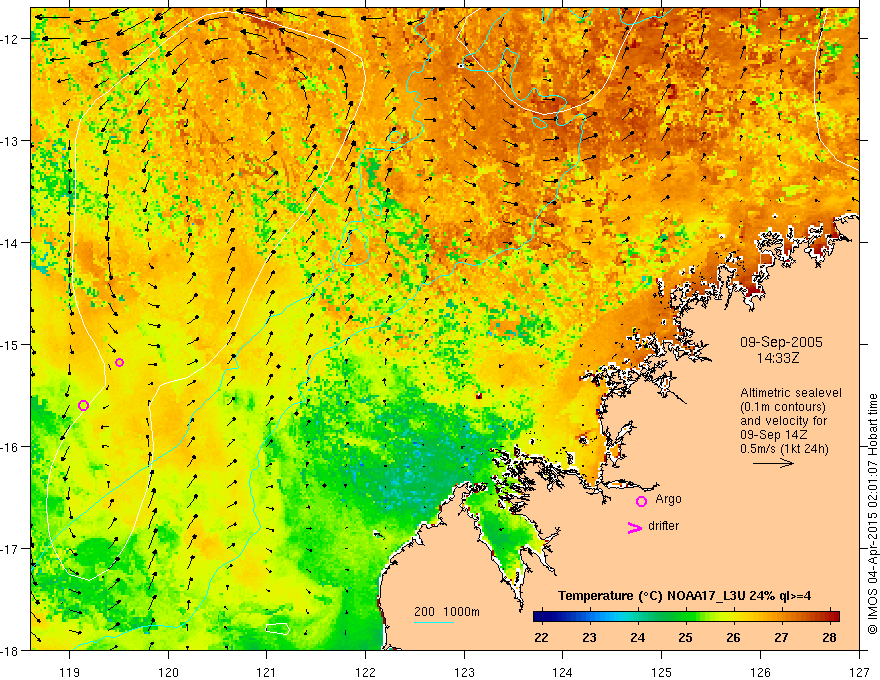
Task: Click the small white closed contour near 121E, 17.8S
Action: click(277, 628)
